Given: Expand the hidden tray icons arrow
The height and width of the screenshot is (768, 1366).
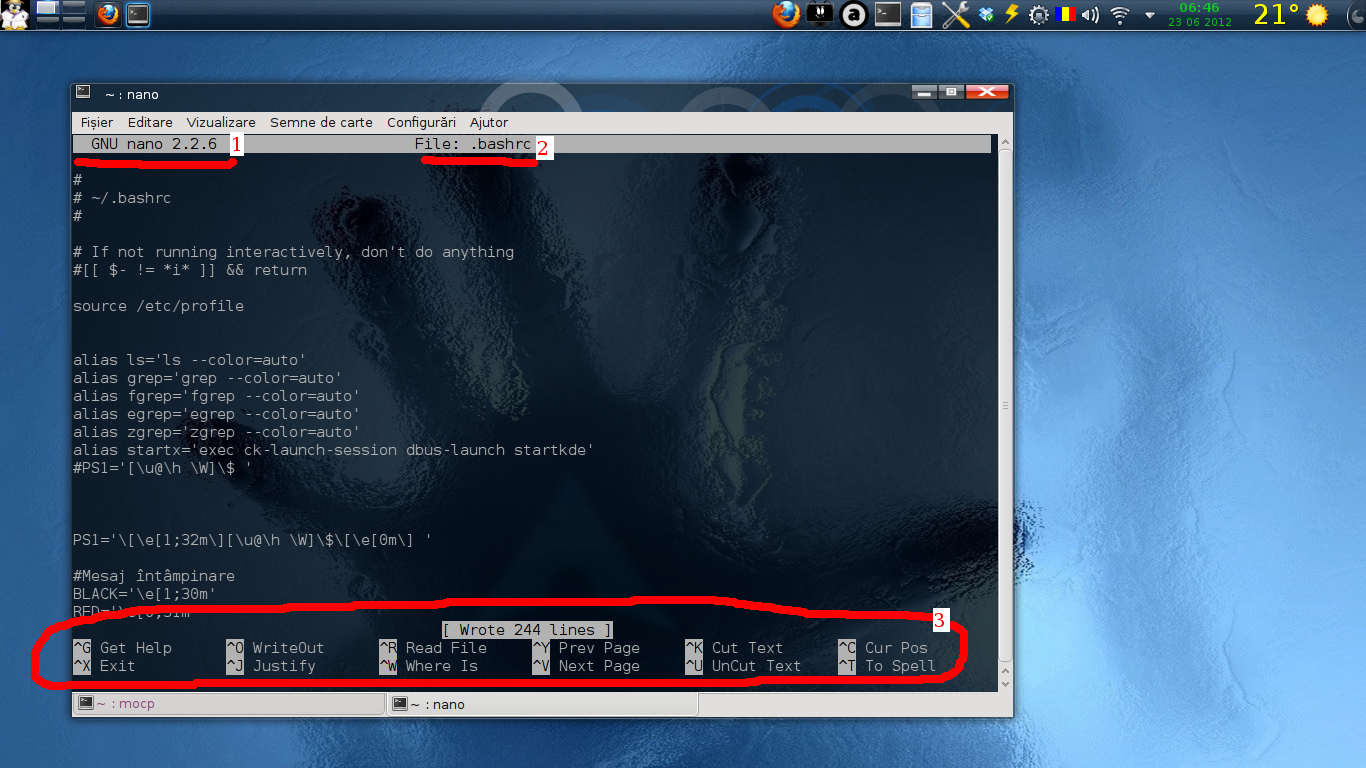Looking at the screenshot, I should (1150, 17).
